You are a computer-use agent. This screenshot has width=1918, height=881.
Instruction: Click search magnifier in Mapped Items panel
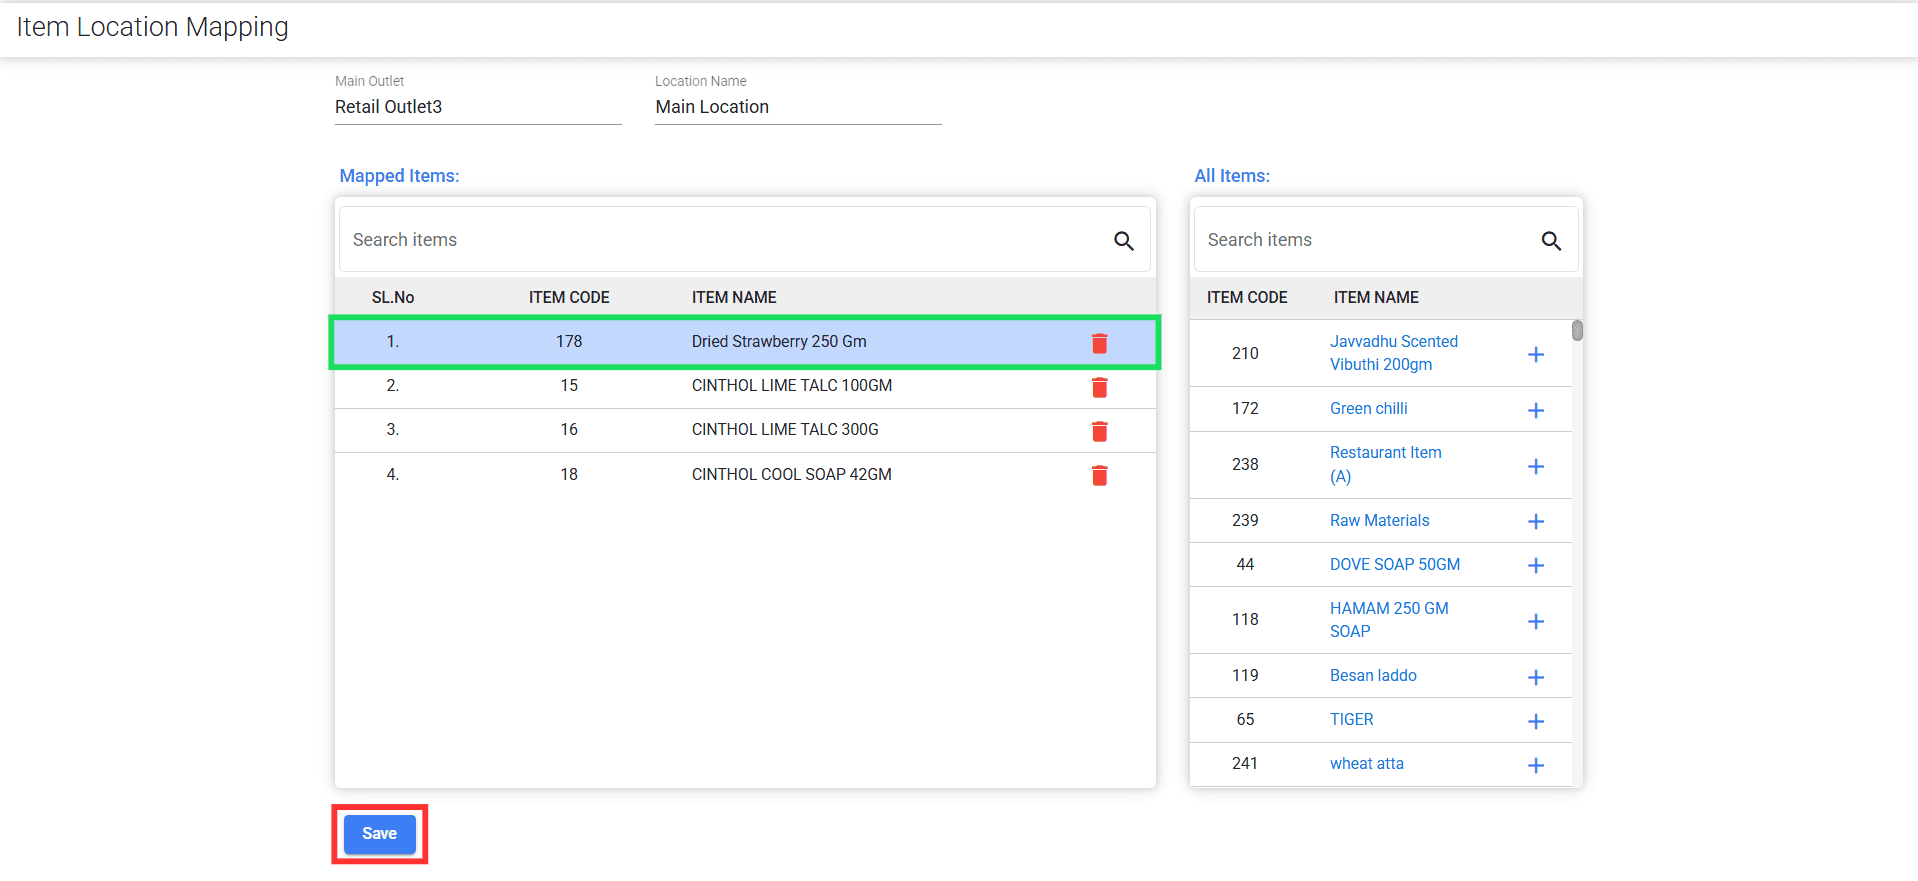click(1123, 241)
